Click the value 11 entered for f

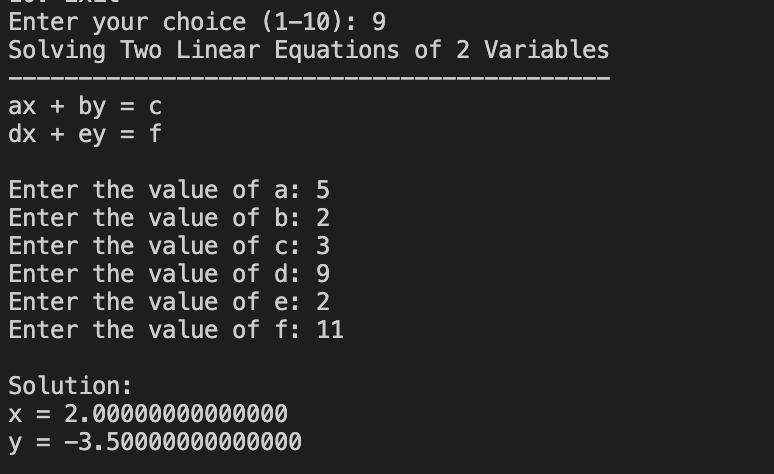(330, 330)
